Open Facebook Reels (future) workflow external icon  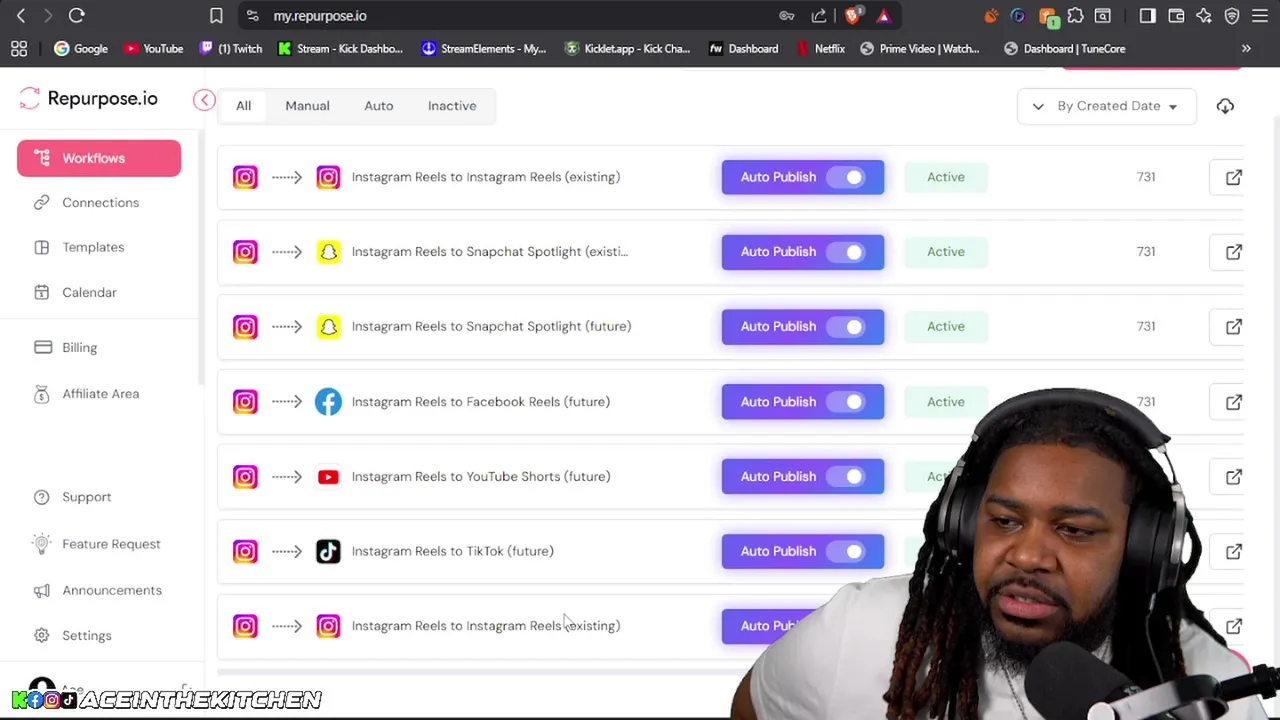tap(1234, 402)
